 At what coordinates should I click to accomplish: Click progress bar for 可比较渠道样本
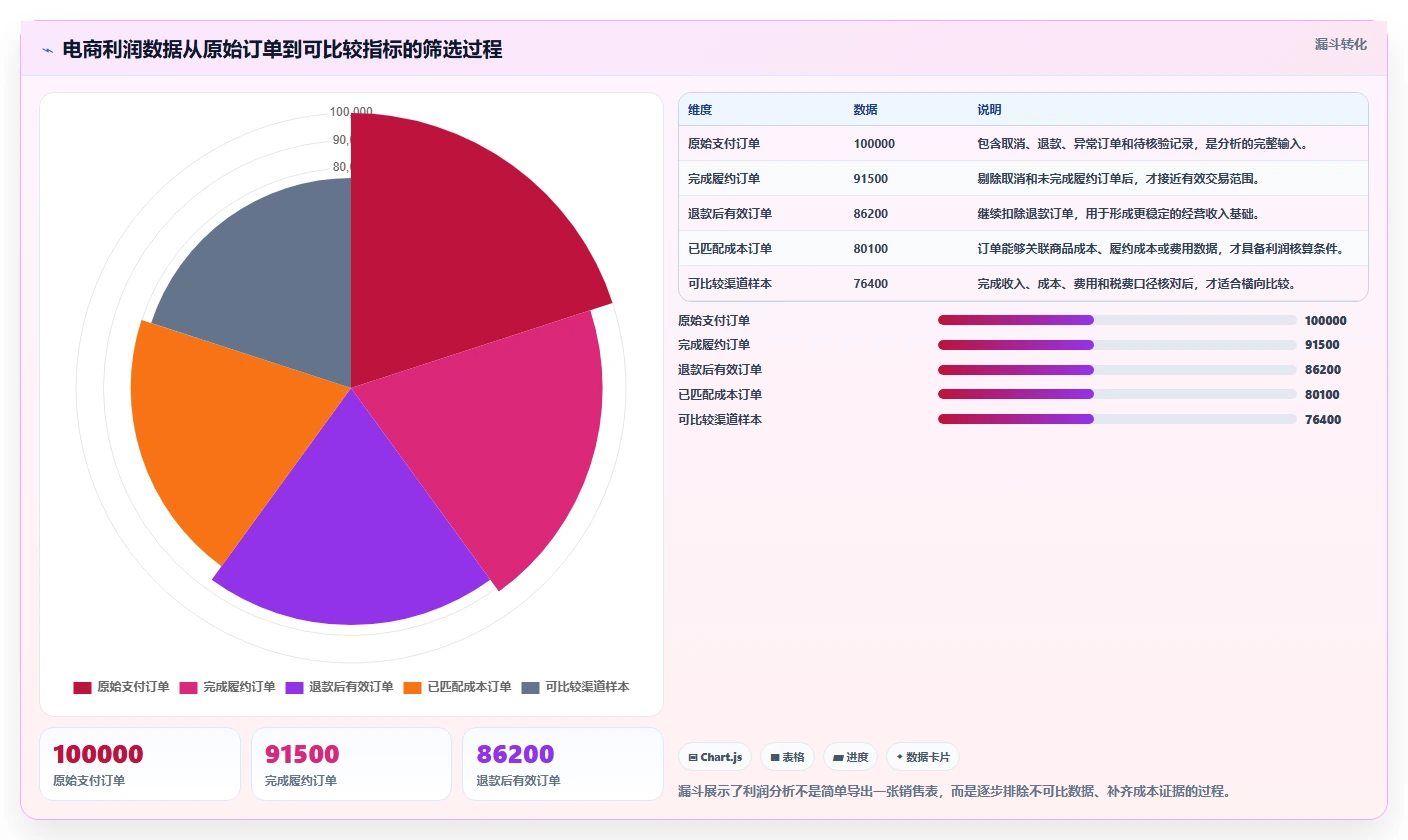click(1117, 419)
